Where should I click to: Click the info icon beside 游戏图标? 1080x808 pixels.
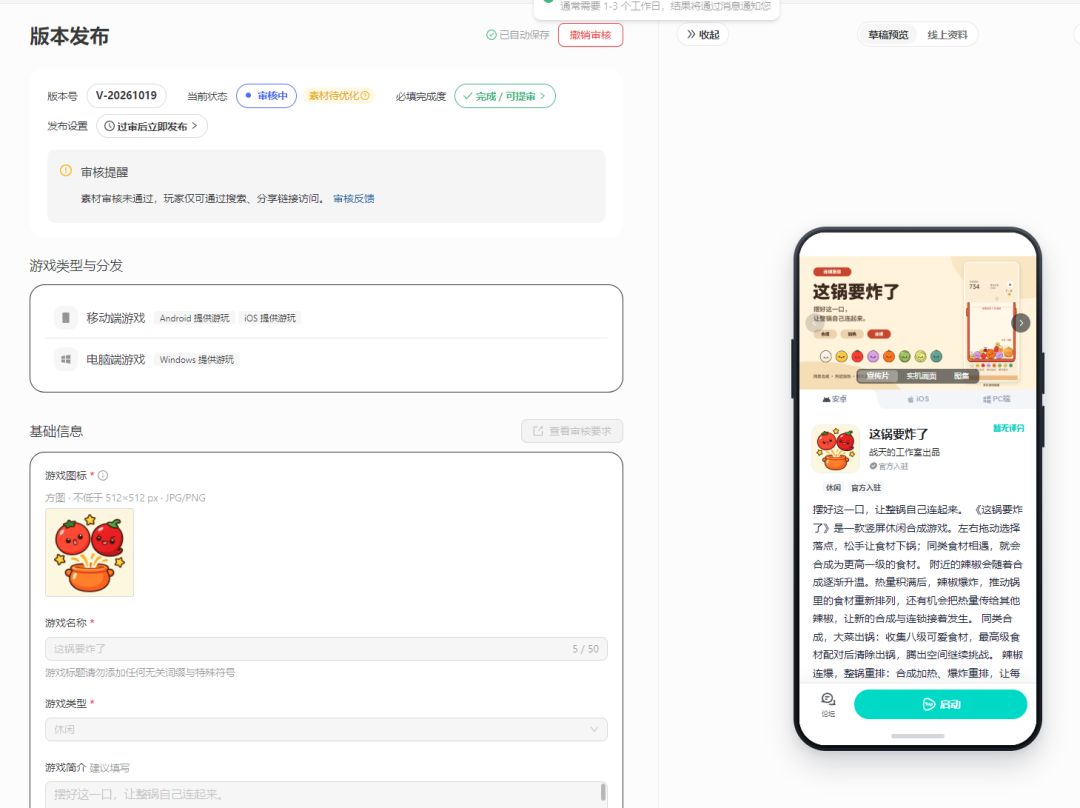103,475
